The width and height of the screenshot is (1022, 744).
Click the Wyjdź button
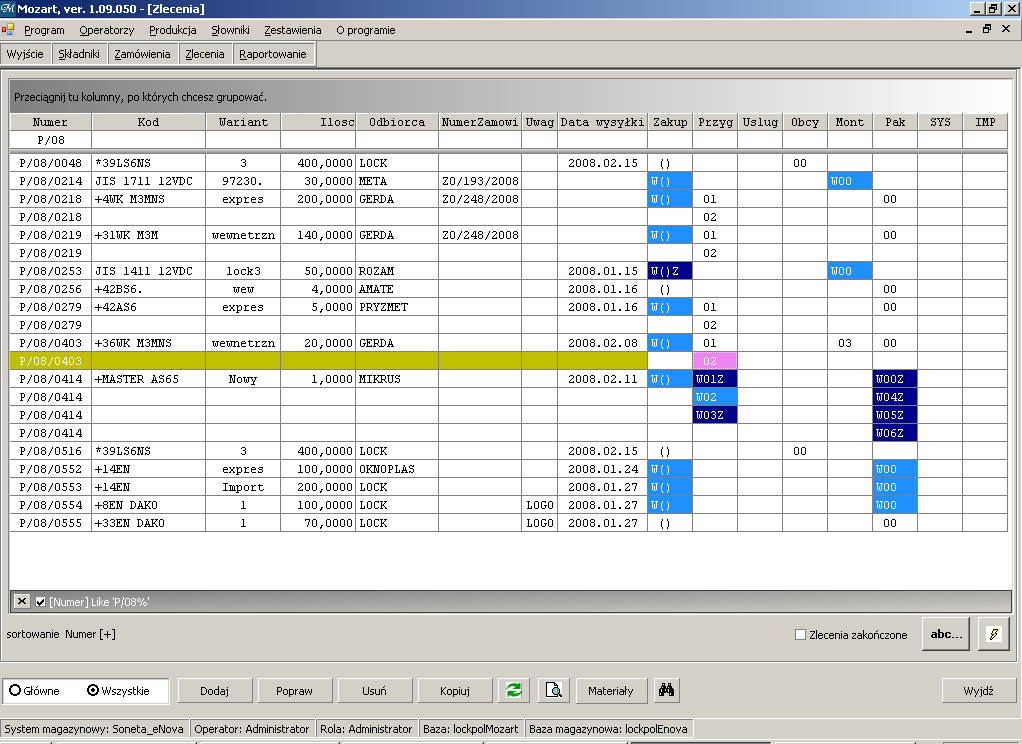pos(978,691)
